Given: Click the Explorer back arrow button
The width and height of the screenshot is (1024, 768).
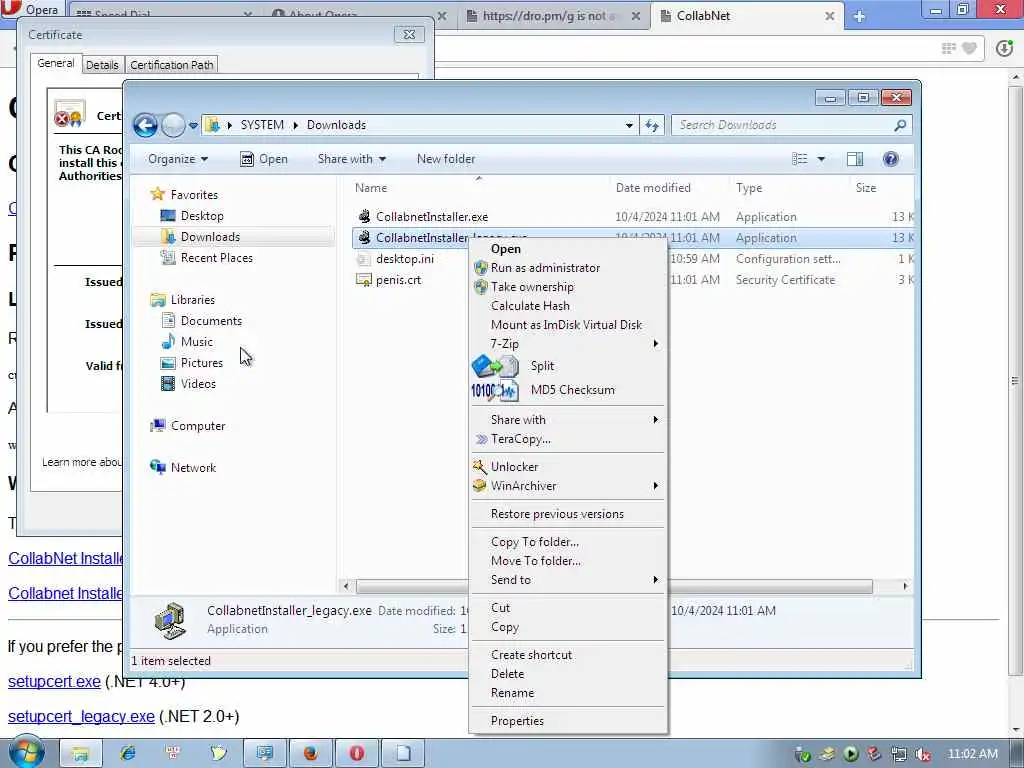Looking at the screenshot, I should coord(145,125).
